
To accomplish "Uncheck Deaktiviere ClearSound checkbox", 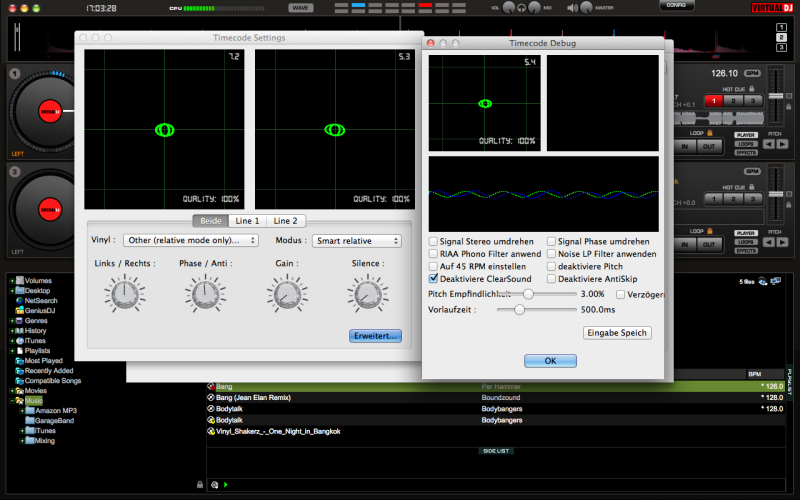I will point(433,279).
